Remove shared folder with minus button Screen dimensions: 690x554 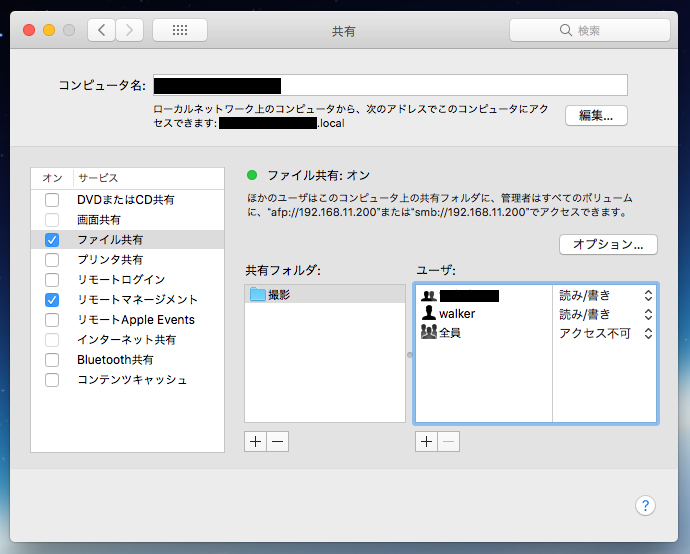pos(277,441)
